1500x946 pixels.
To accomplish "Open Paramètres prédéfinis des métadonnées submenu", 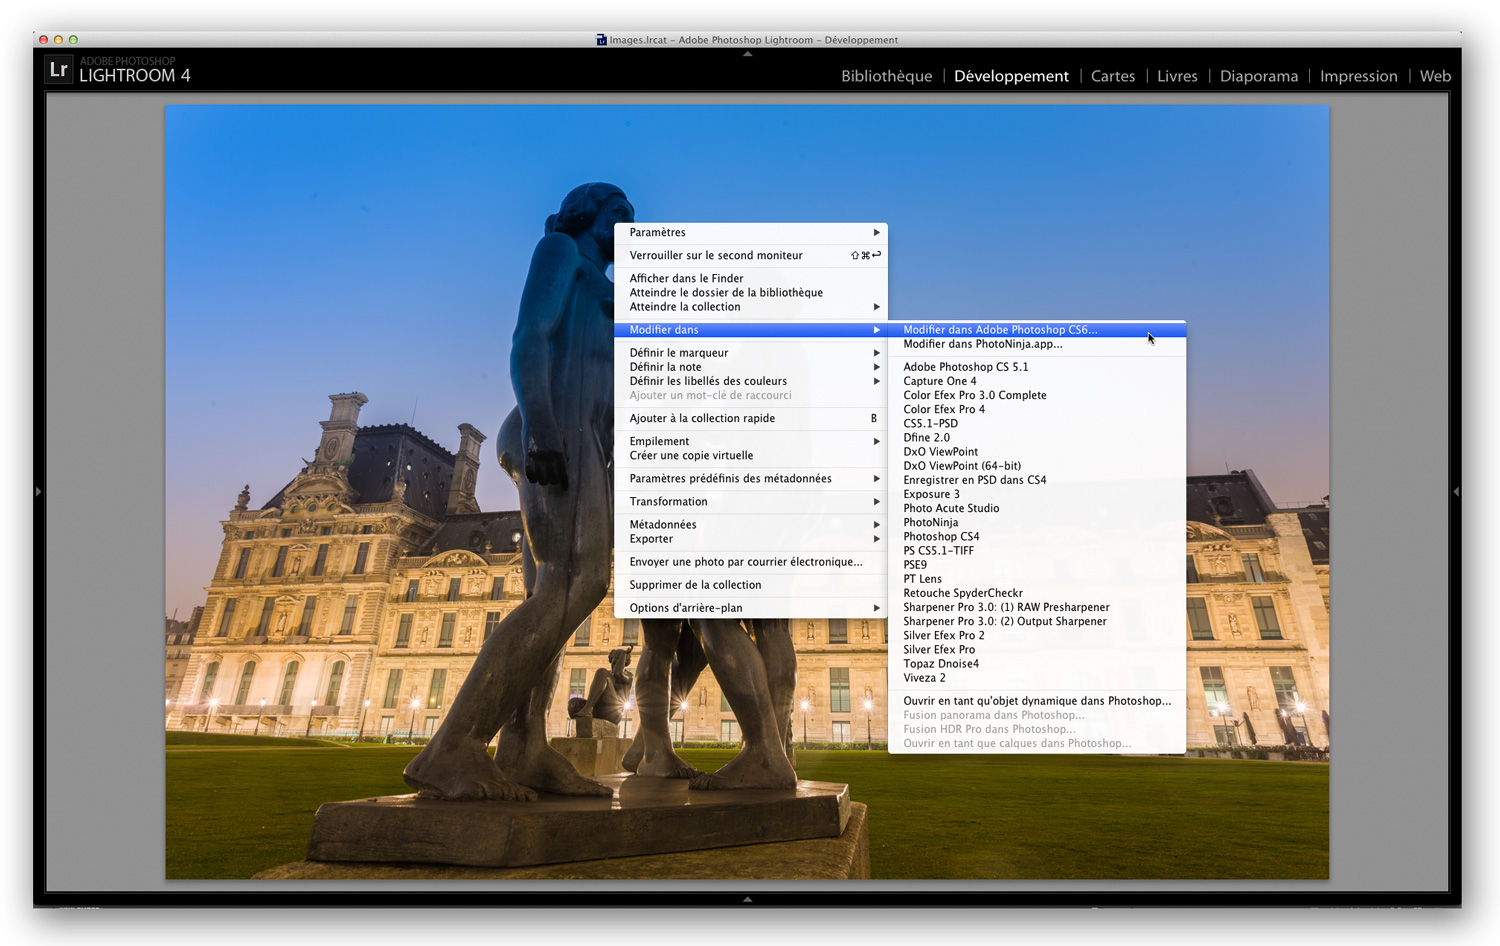I will coord(751,478).
